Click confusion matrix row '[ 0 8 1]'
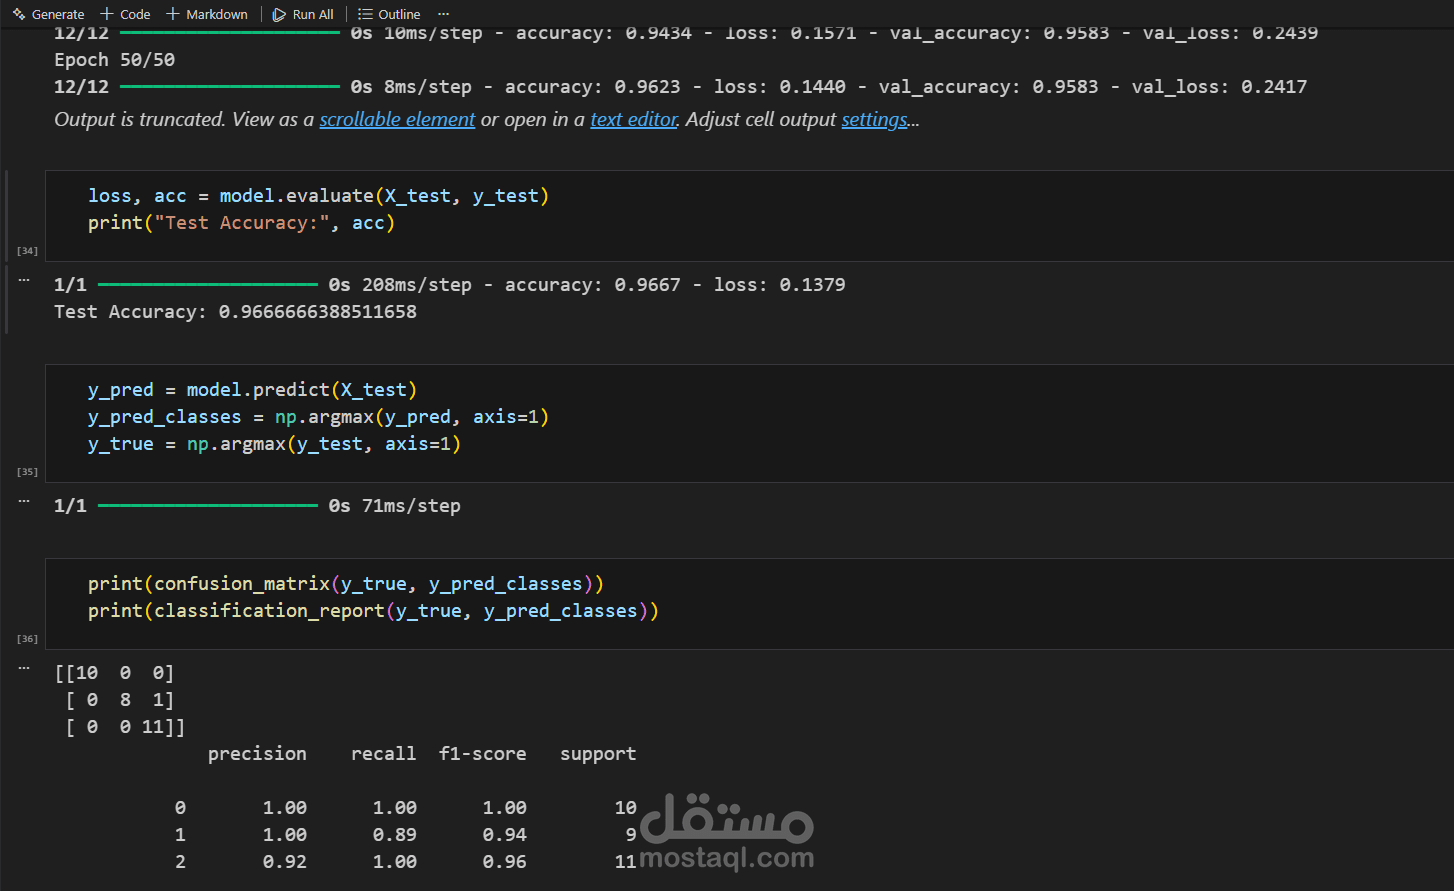This screenshot has height=891, width=1454. tap(119, 700)
